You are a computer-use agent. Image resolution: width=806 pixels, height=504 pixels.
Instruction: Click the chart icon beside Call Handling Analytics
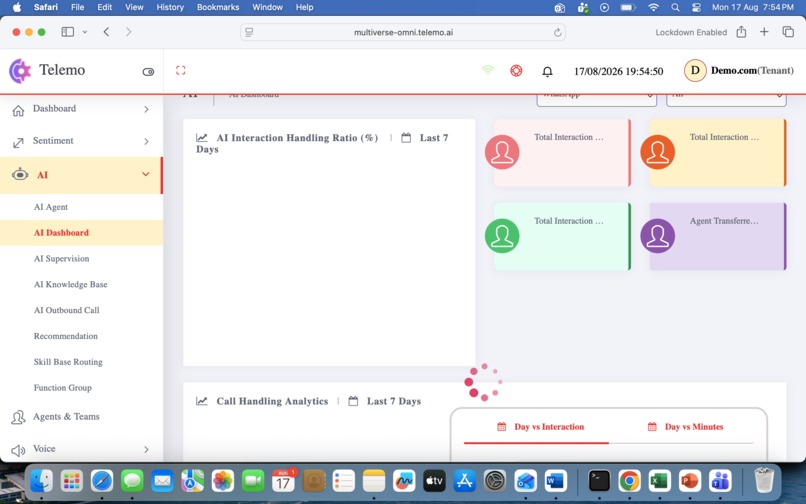click(202, 401)
